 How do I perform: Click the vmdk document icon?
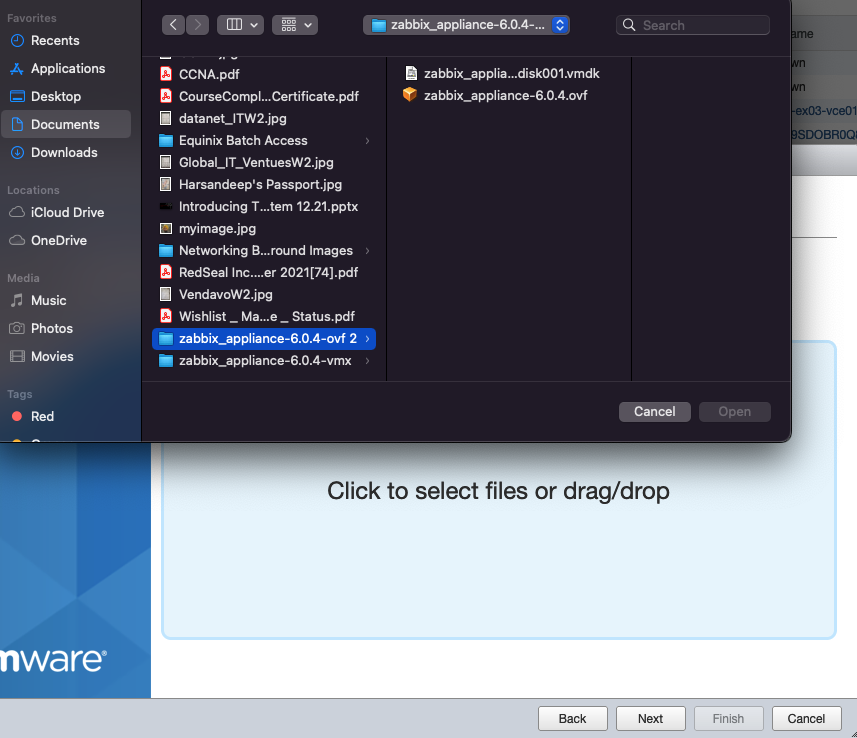[411, 73]
